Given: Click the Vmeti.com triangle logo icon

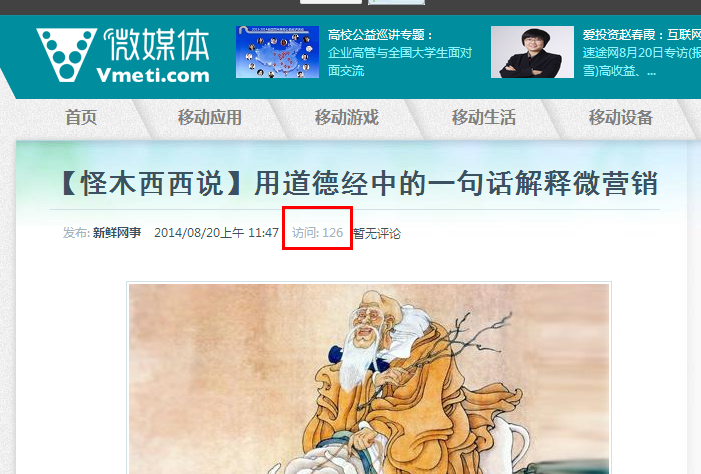Looking at the screenshot, I should pyautogui.click(x=66, y=55).
